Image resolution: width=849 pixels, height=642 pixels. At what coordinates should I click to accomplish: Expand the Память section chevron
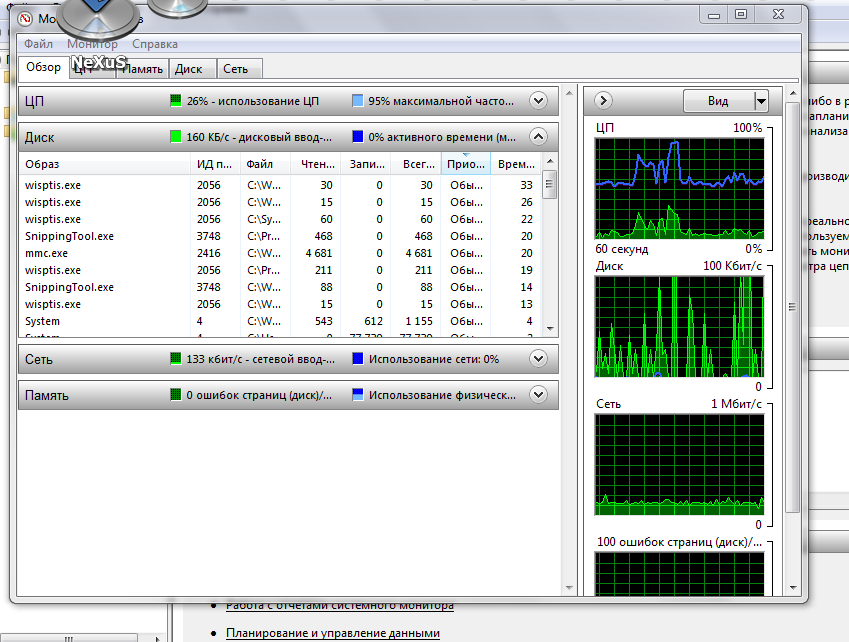tap(538, 395)
